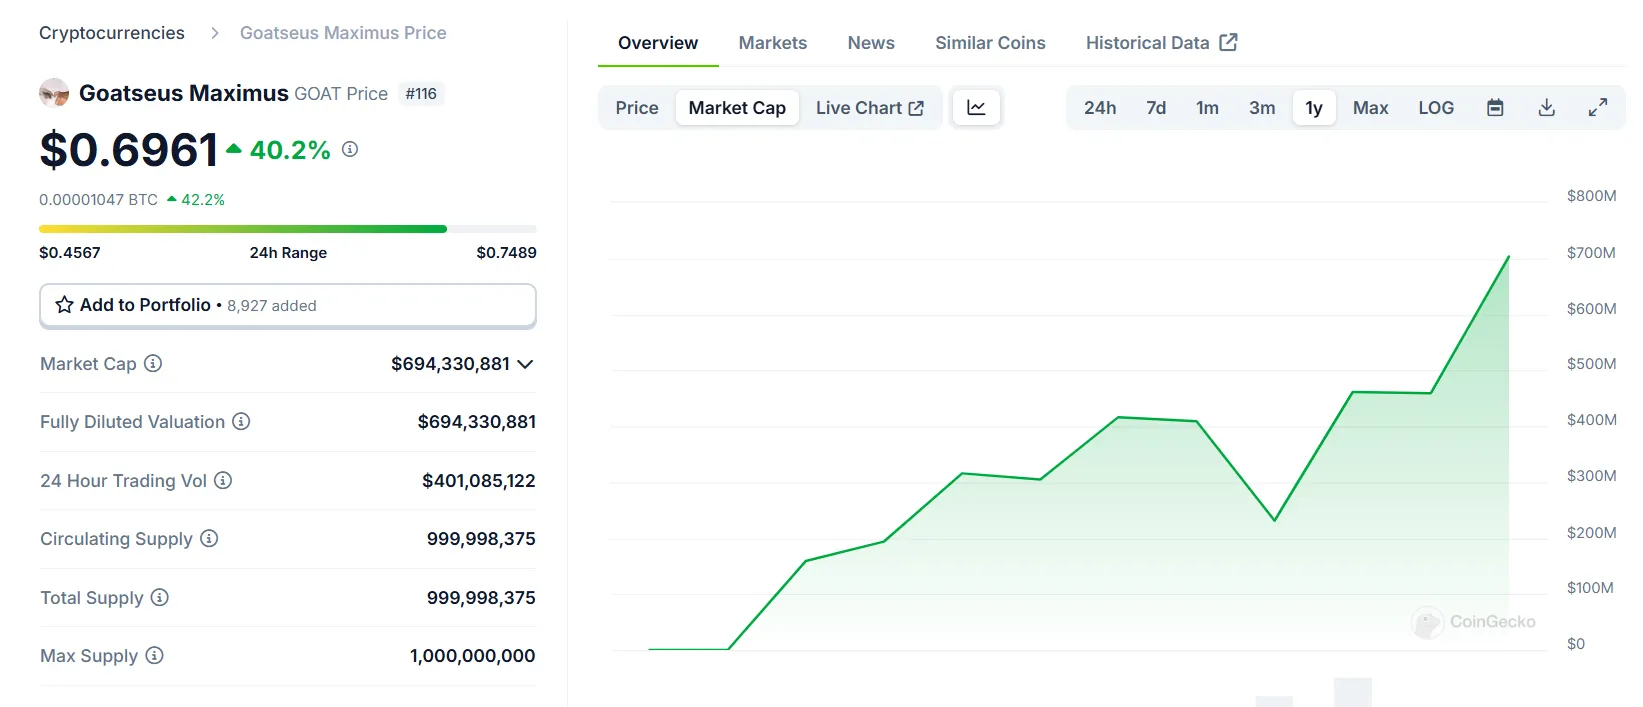Click the info icon beside Max Supply

[x=154, y=656]
